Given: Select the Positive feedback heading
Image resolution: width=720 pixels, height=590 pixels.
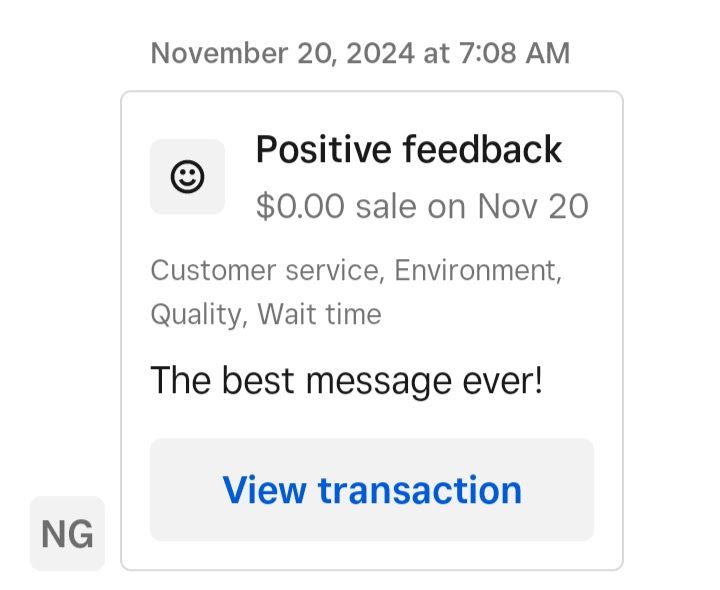Looking at the screenshot, I should 409,150.
